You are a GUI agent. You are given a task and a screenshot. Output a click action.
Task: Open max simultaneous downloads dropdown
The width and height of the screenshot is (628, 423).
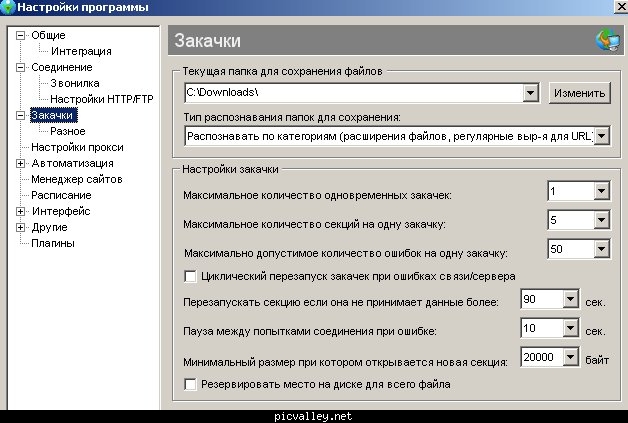click(x=601, y=191)
